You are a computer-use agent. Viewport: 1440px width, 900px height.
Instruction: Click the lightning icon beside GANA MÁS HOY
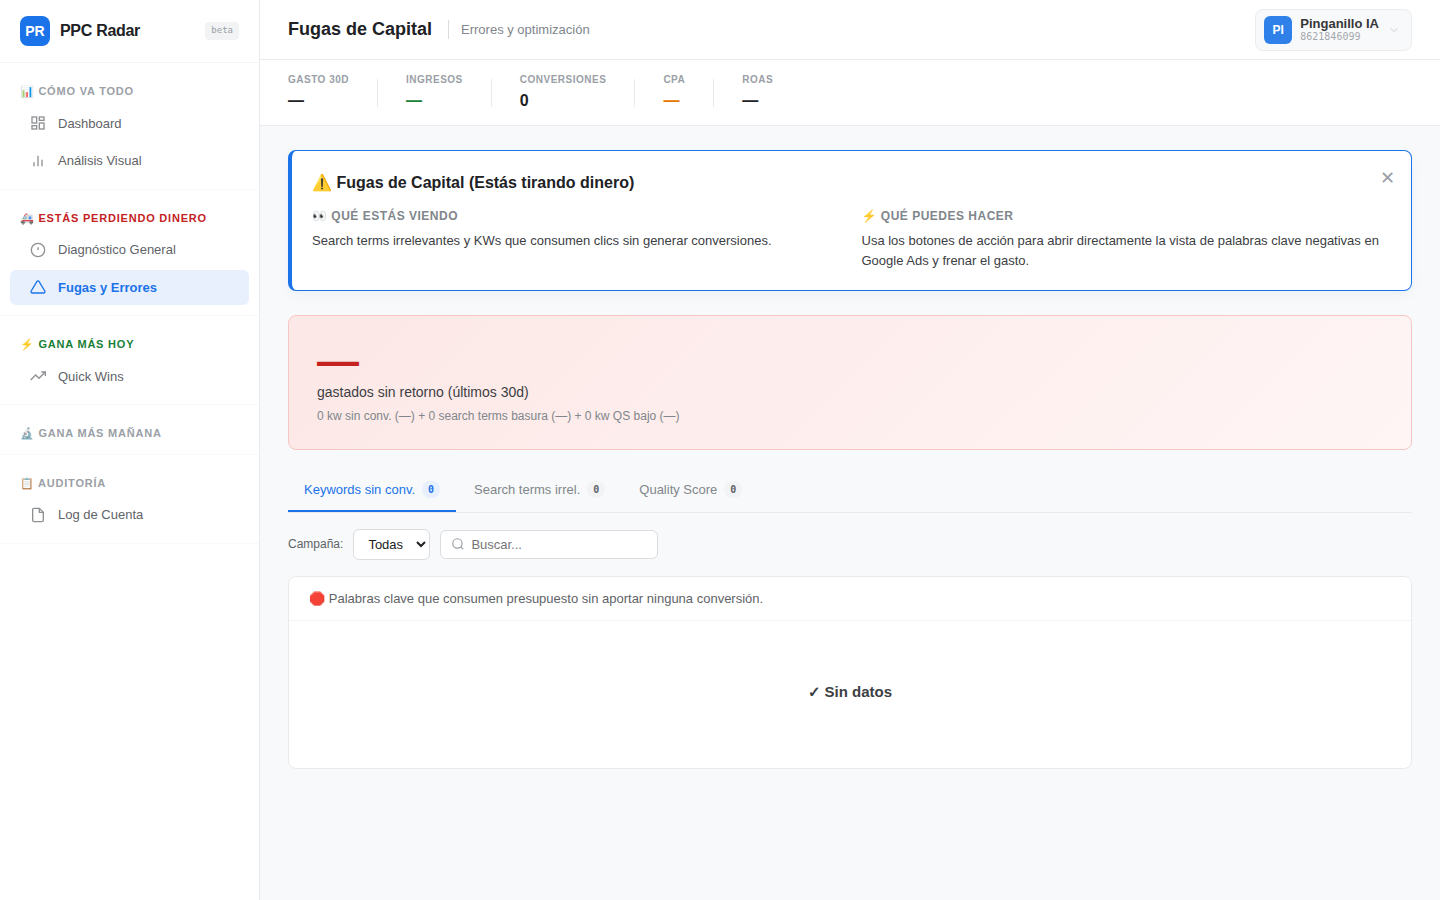(27, 344)
